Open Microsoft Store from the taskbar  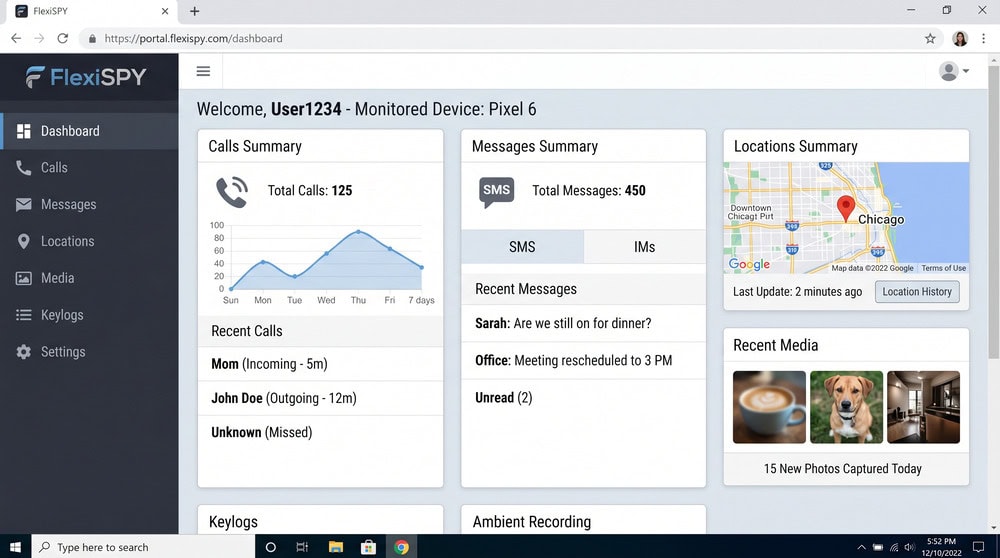click(368, 547)
